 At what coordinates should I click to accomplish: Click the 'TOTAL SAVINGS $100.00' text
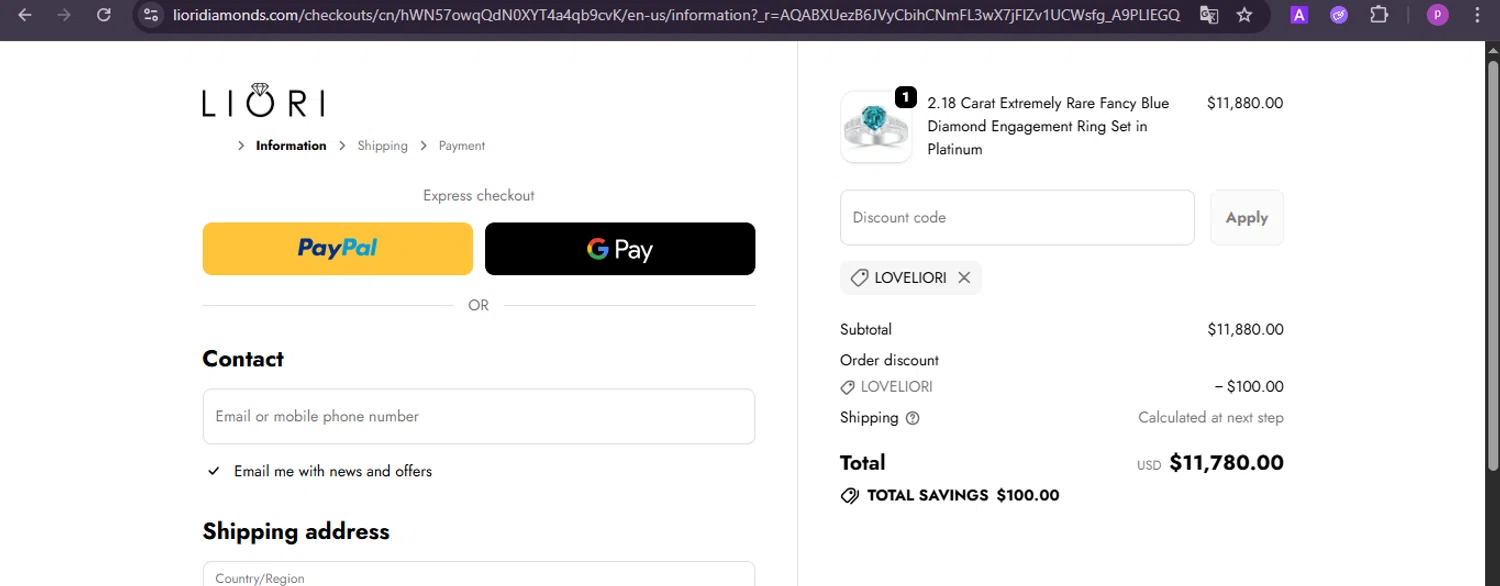[963, 495]
